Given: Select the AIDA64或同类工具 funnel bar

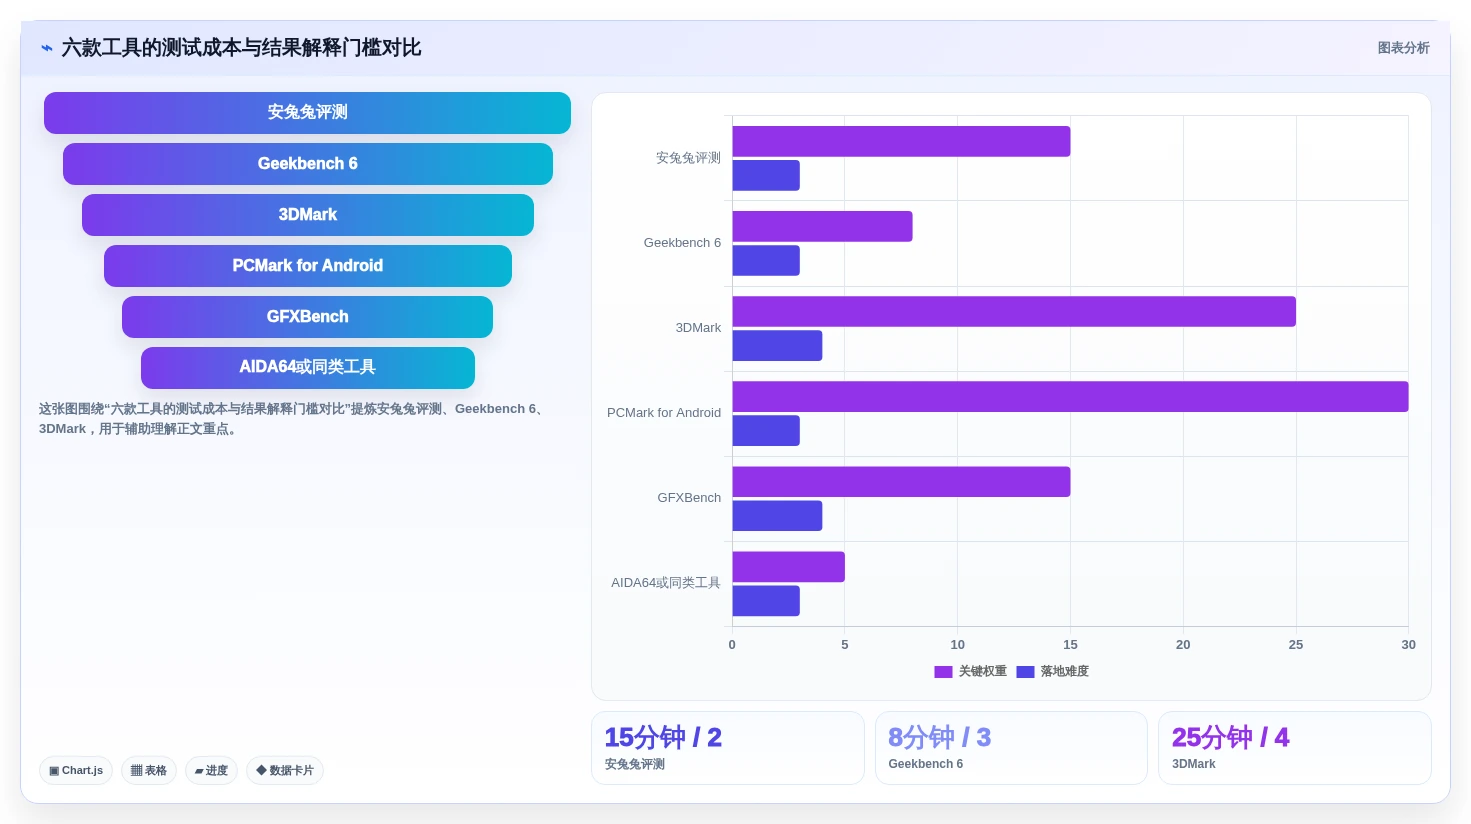Looking at the screenshot, I should (x=307, y=368).
